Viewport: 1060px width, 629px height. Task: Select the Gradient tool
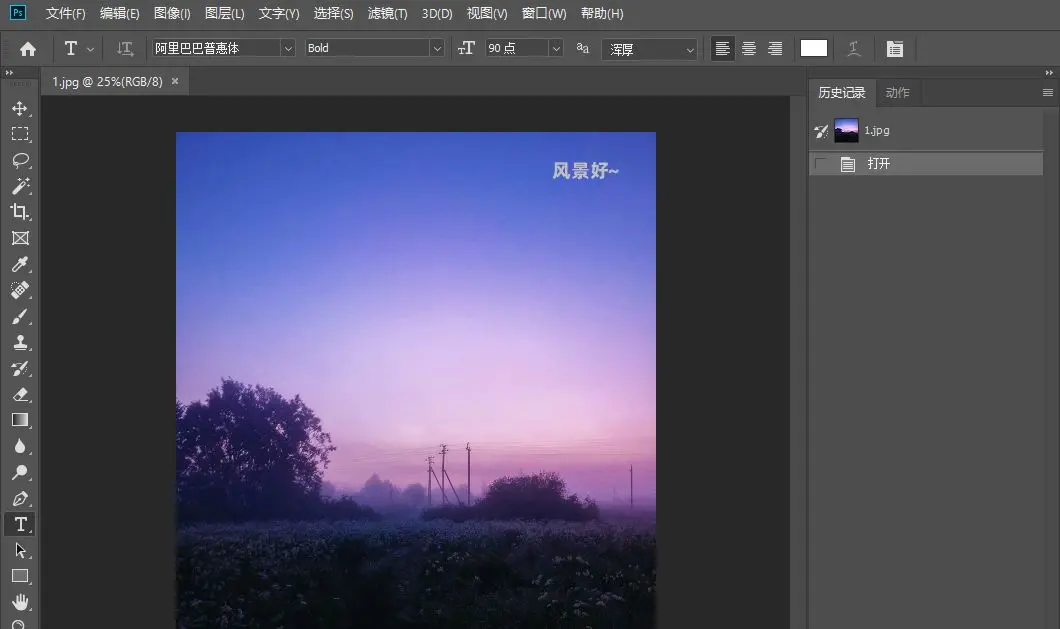(20, 420)
